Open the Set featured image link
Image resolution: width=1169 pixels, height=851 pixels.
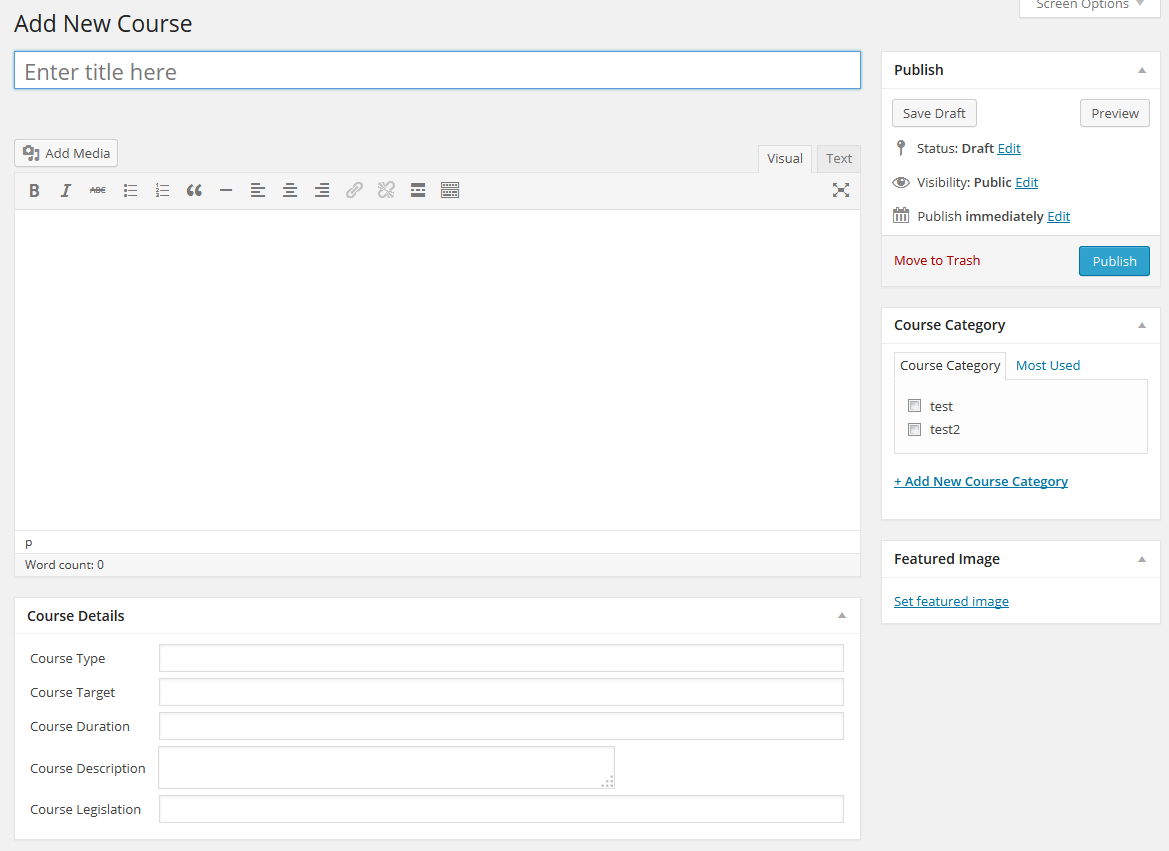pos(951,601)
